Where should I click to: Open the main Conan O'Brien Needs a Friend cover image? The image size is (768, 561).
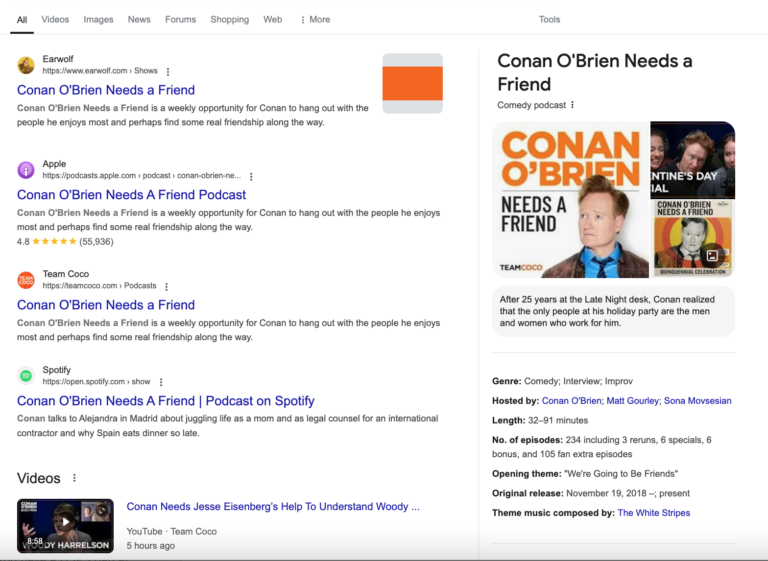(571, 199)
